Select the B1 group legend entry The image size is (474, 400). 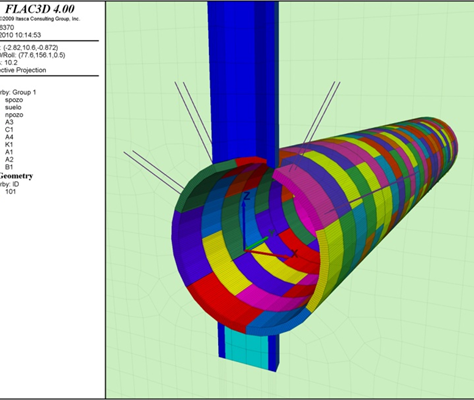(9, 167)
